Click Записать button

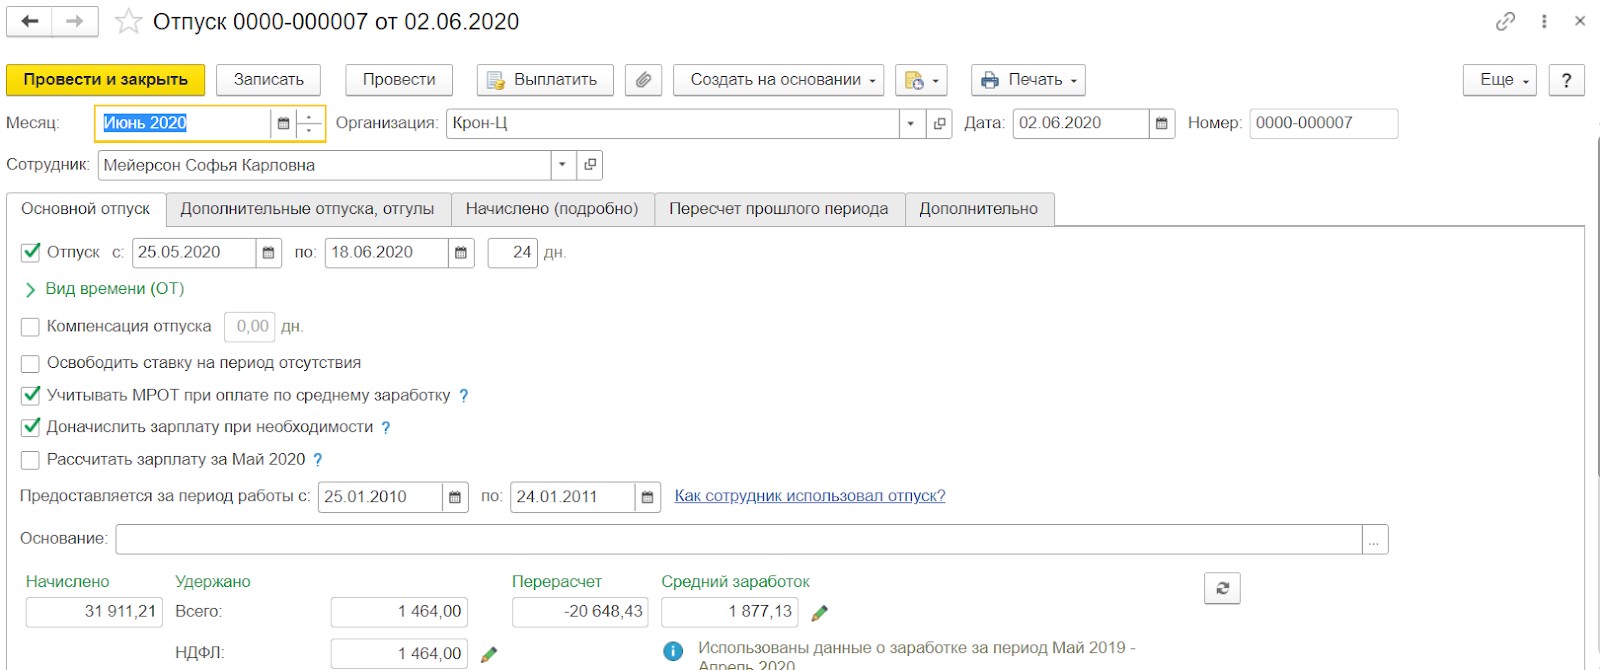269,80
